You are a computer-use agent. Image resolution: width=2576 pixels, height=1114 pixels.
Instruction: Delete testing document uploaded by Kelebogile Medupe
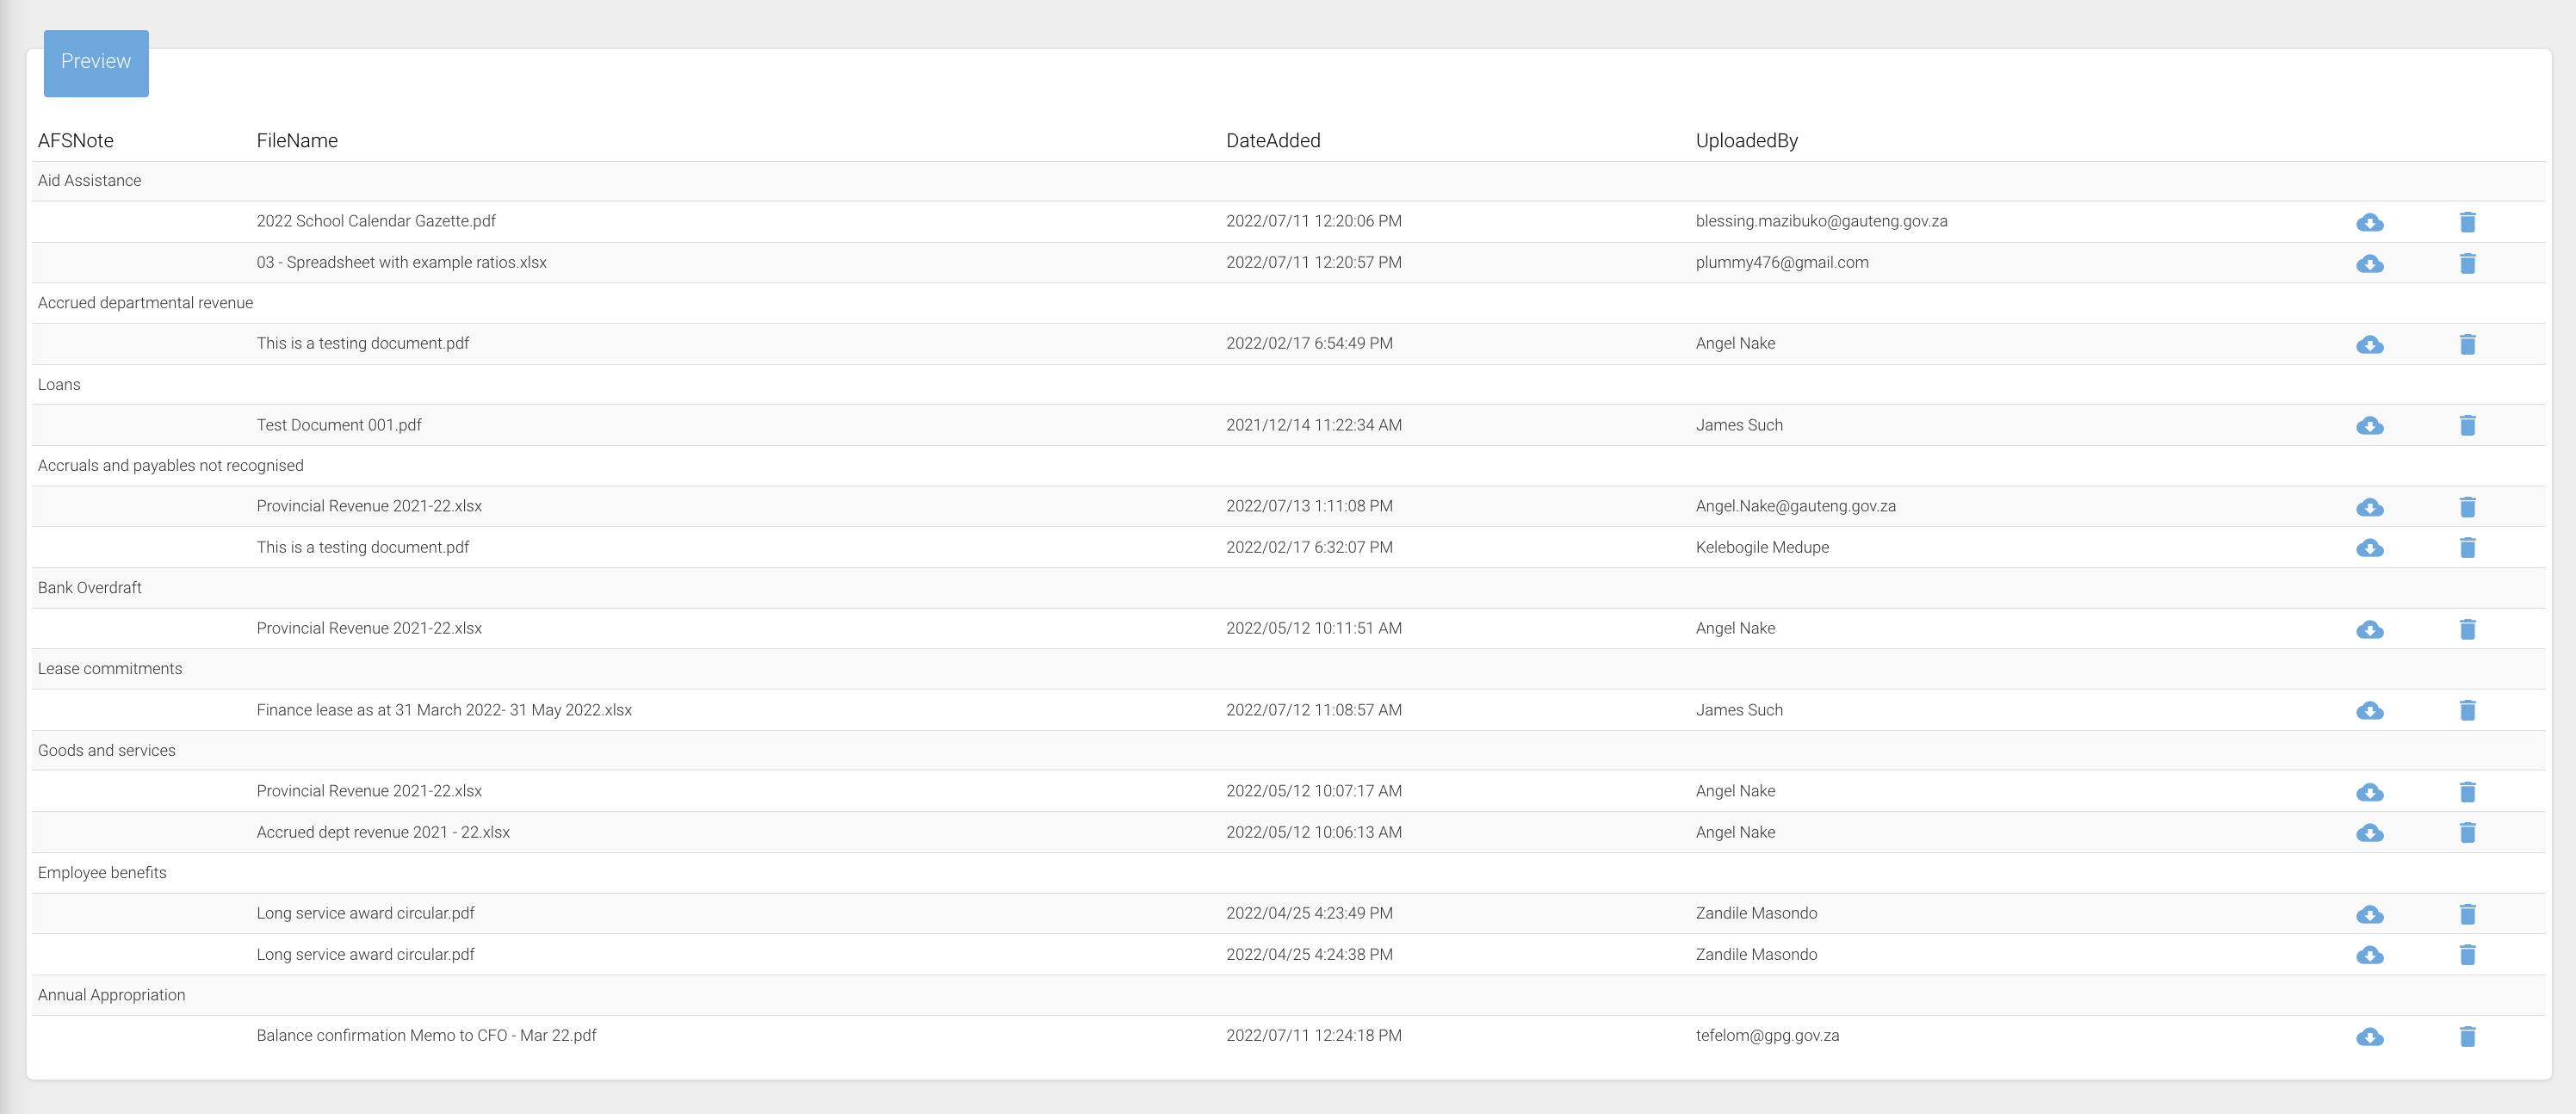[2467, 548]
